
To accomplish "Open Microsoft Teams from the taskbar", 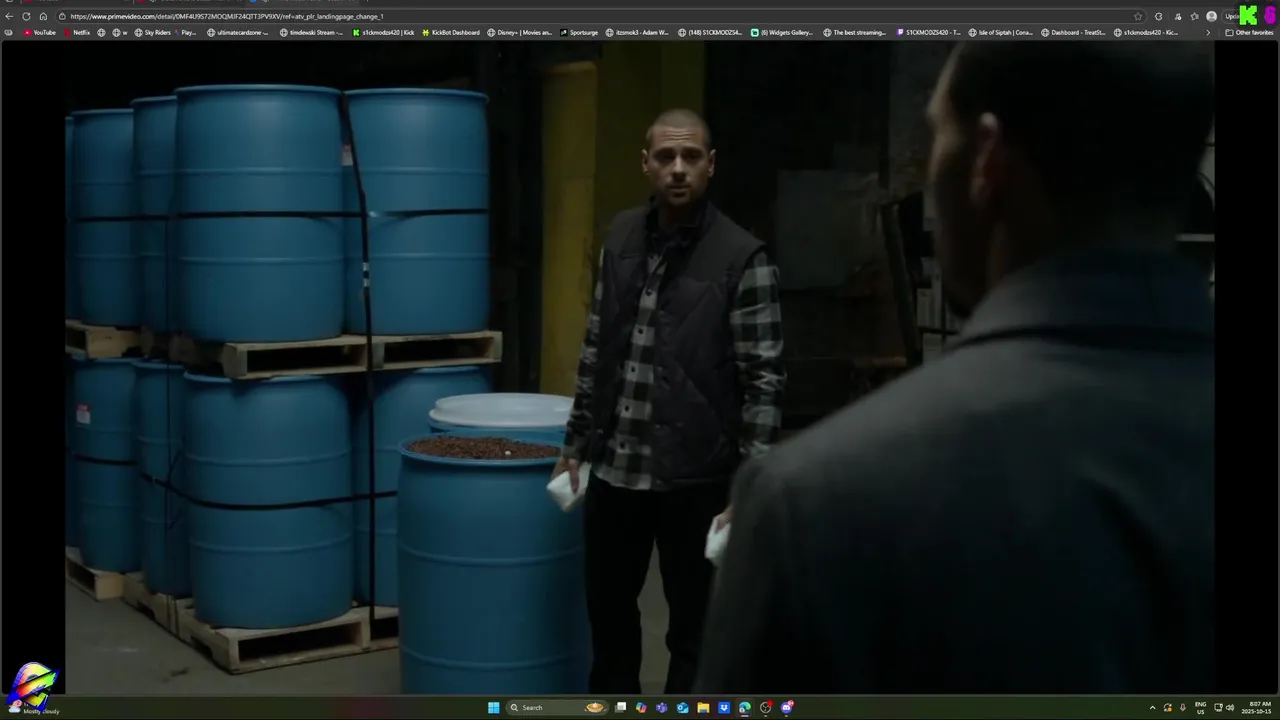I will [x=661, y=708].
